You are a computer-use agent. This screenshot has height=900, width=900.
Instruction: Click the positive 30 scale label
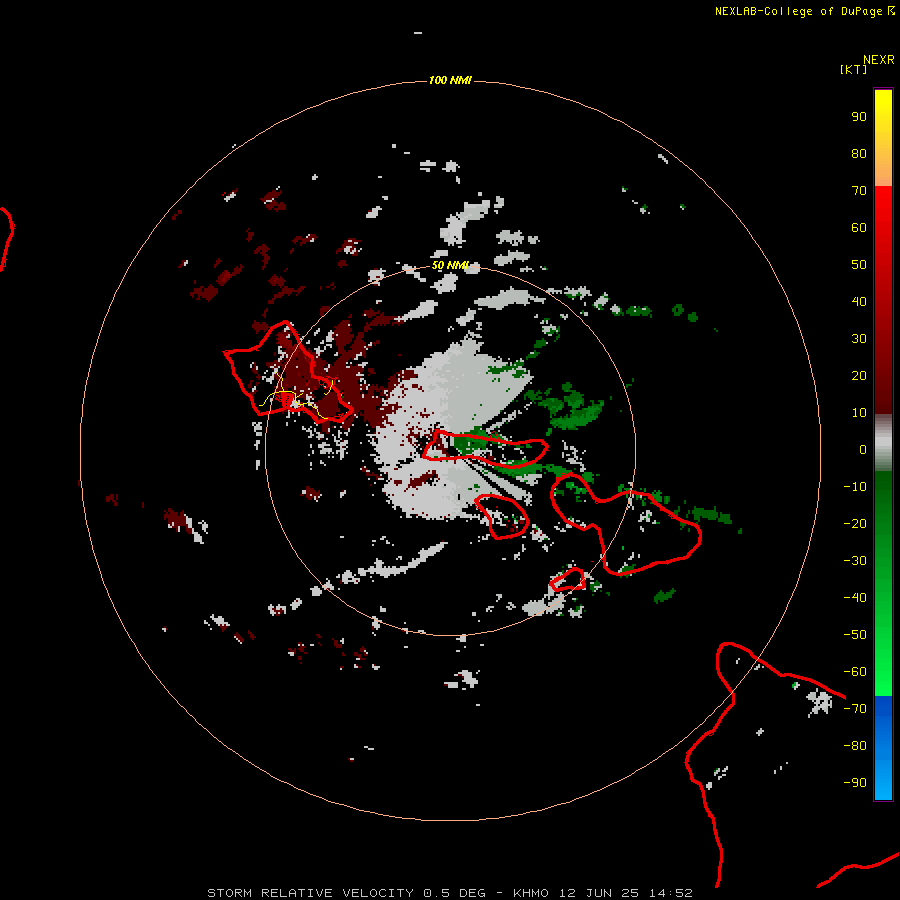tap(859, 339)
